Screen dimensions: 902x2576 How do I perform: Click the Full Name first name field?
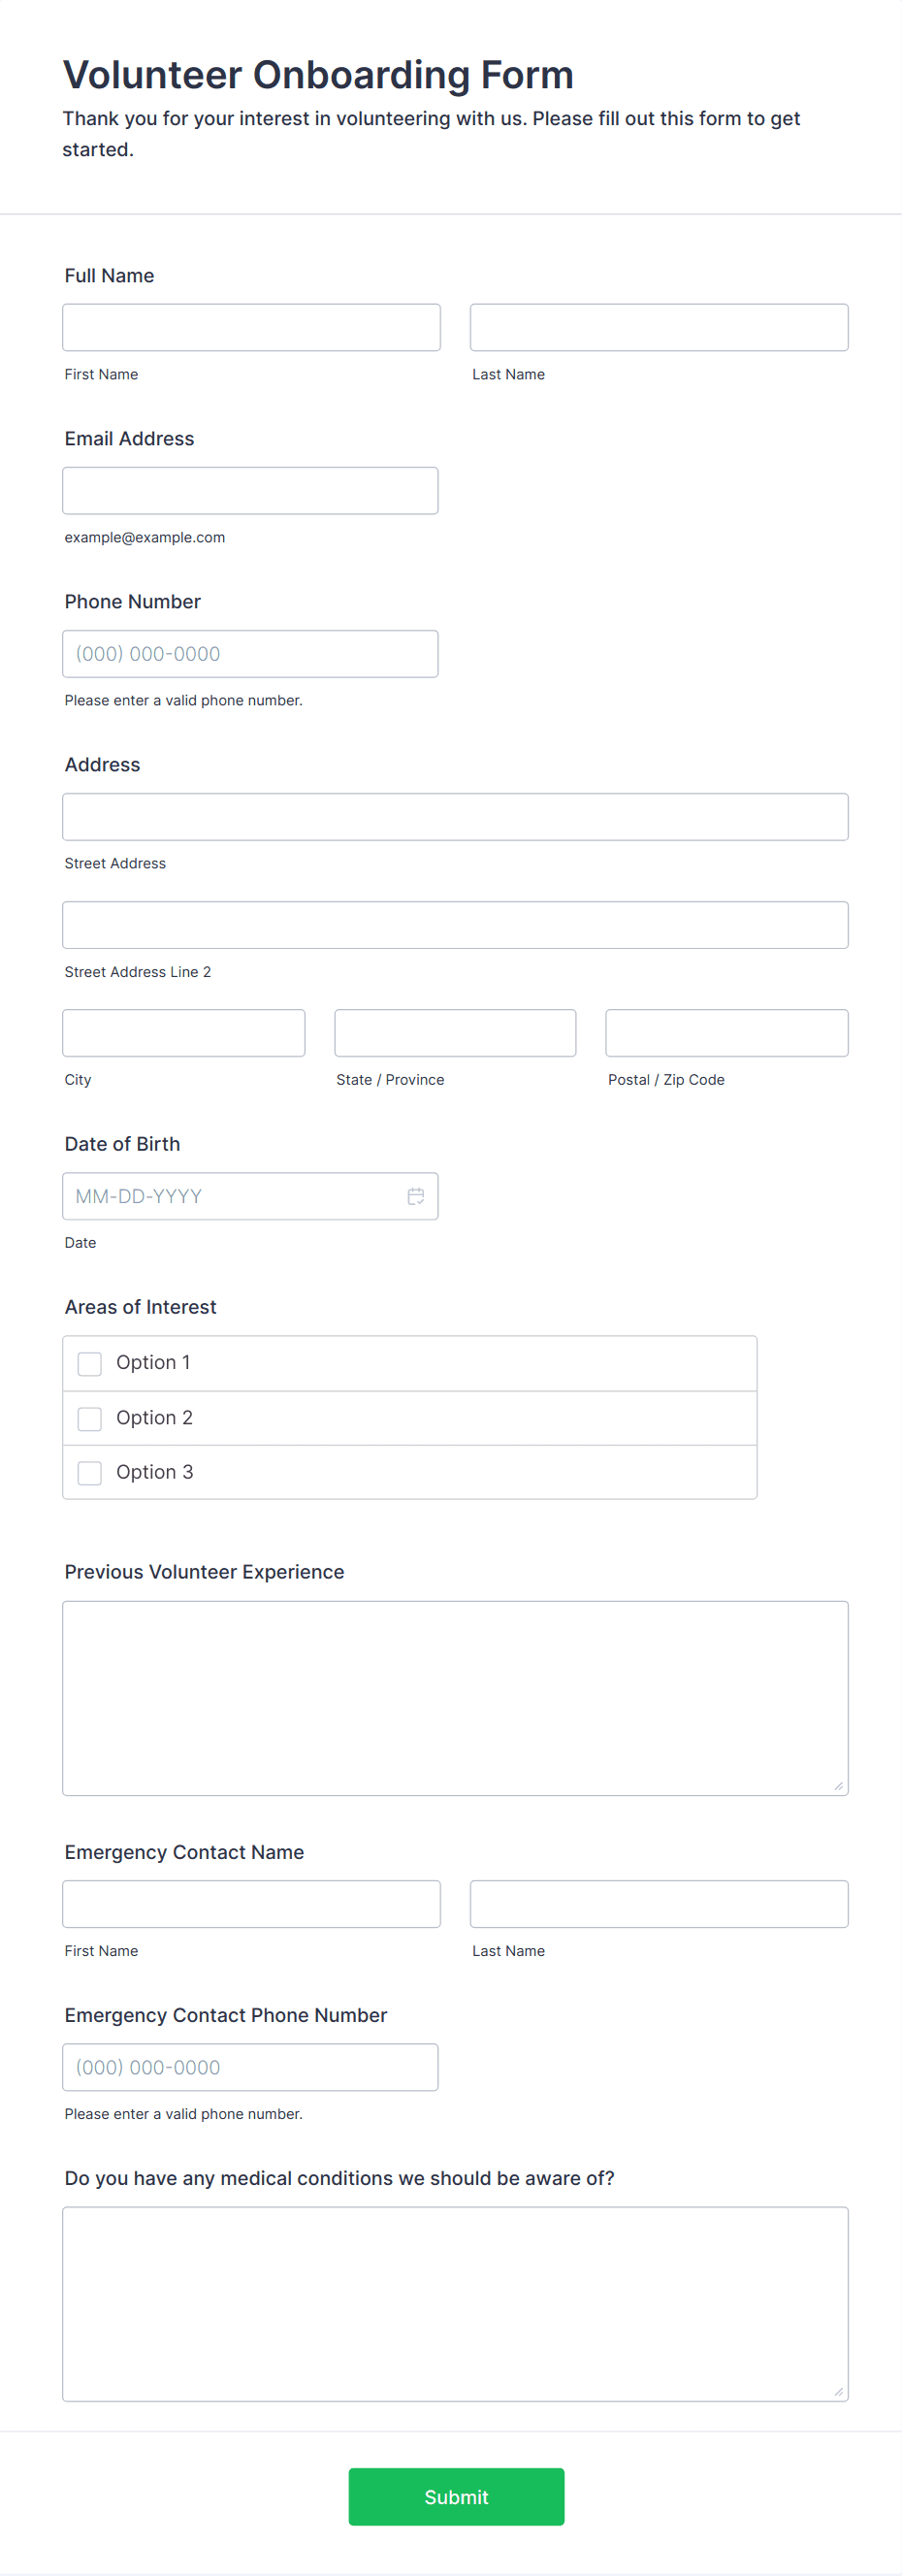251,328
